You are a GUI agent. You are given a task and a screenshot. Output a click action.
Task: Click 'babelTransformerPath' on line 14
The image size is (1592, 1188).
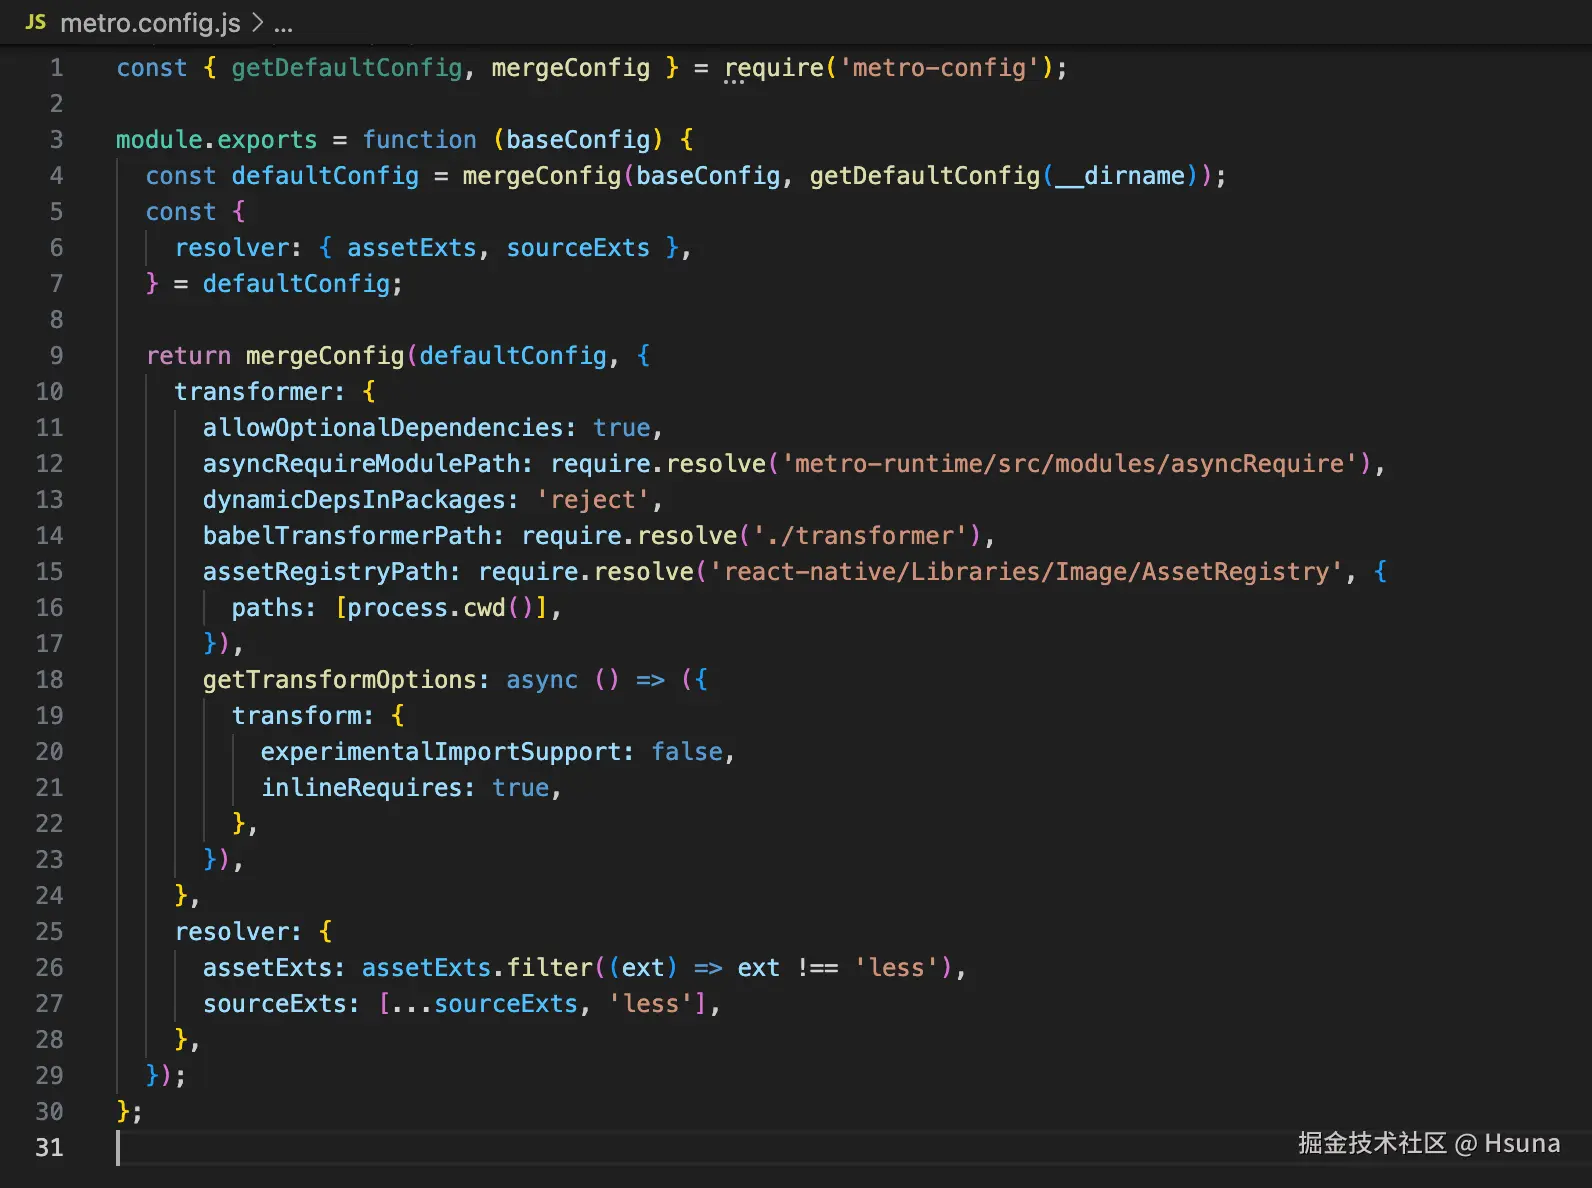347,536
